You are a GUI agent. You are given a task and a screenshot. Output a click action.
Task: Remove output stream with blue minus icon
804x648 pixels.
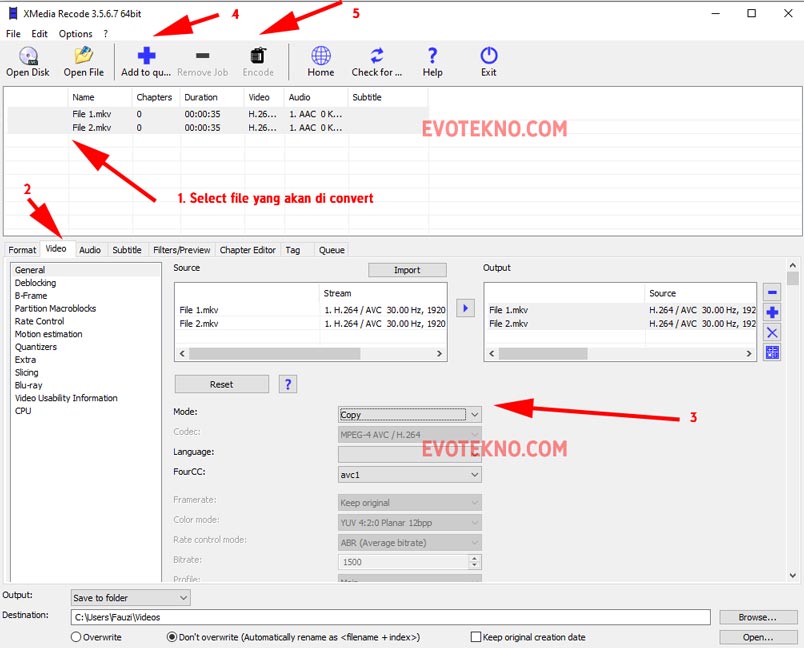coord(771,292)
